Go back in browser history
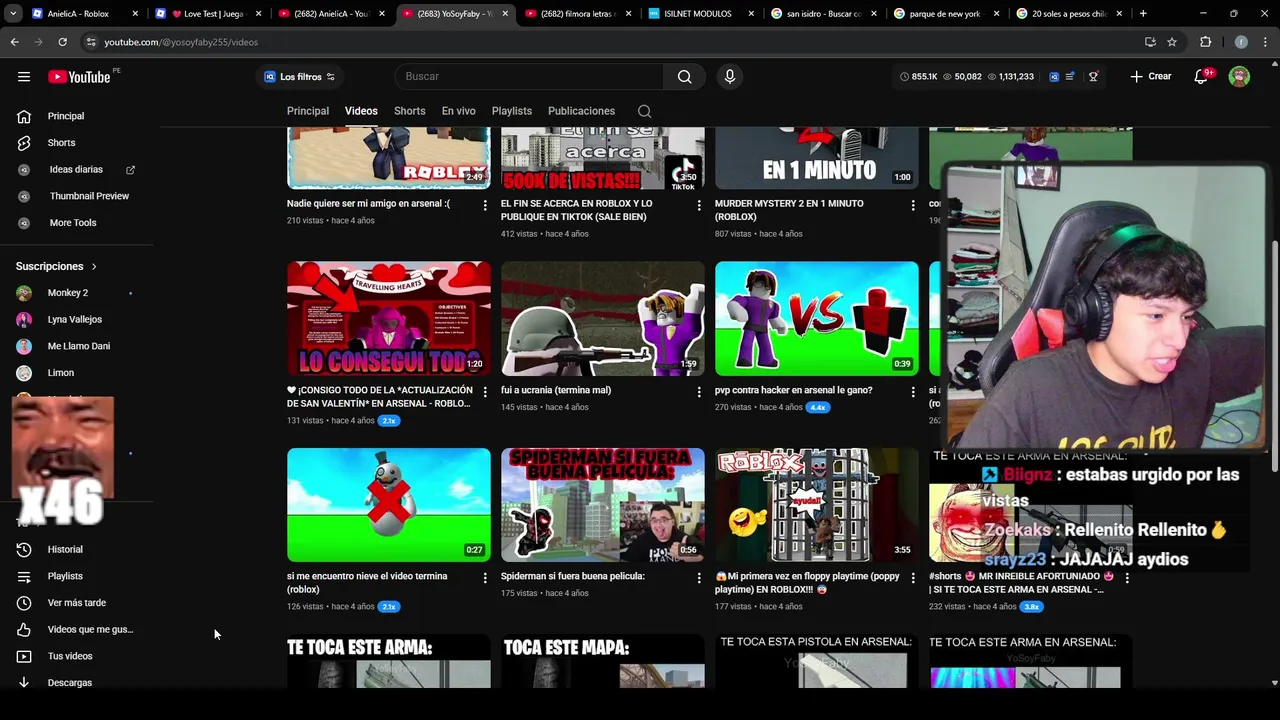Image resolution: width=1280 pixels, height=720 pixels. pyautogui.click(x=14, y=42)
